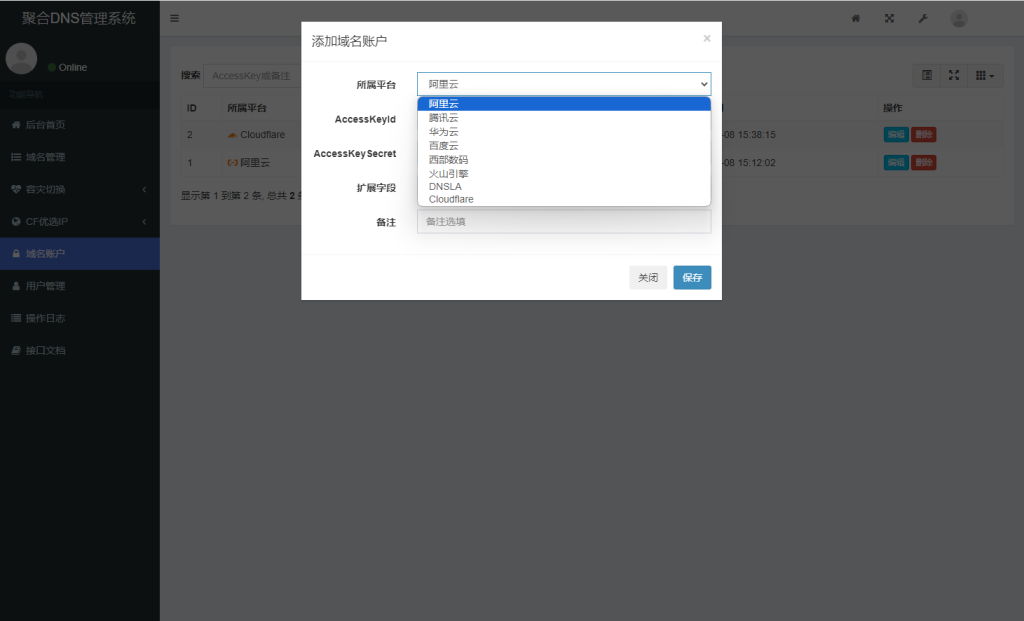Click the 所属平台 column header
Screen dimensions: 1024x621
click(247, 108)
